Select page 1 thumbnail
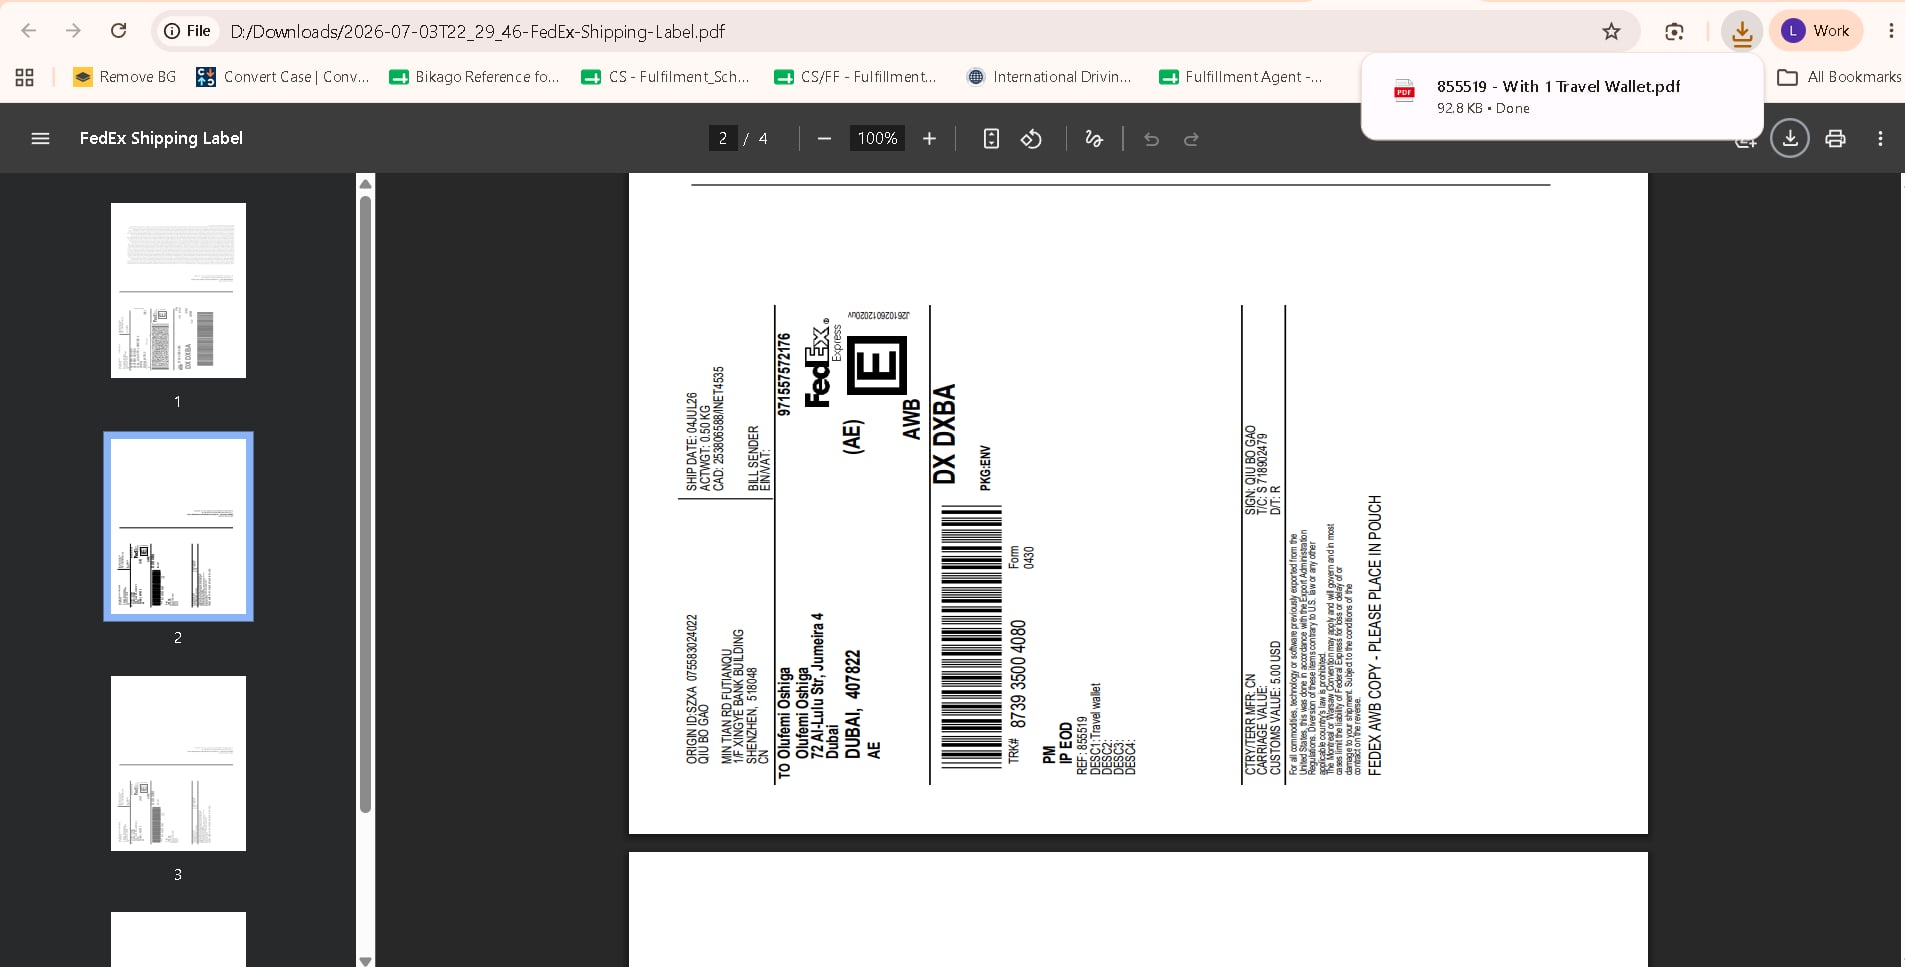This screenshot has height=967, width=1905. click(178, 290)
